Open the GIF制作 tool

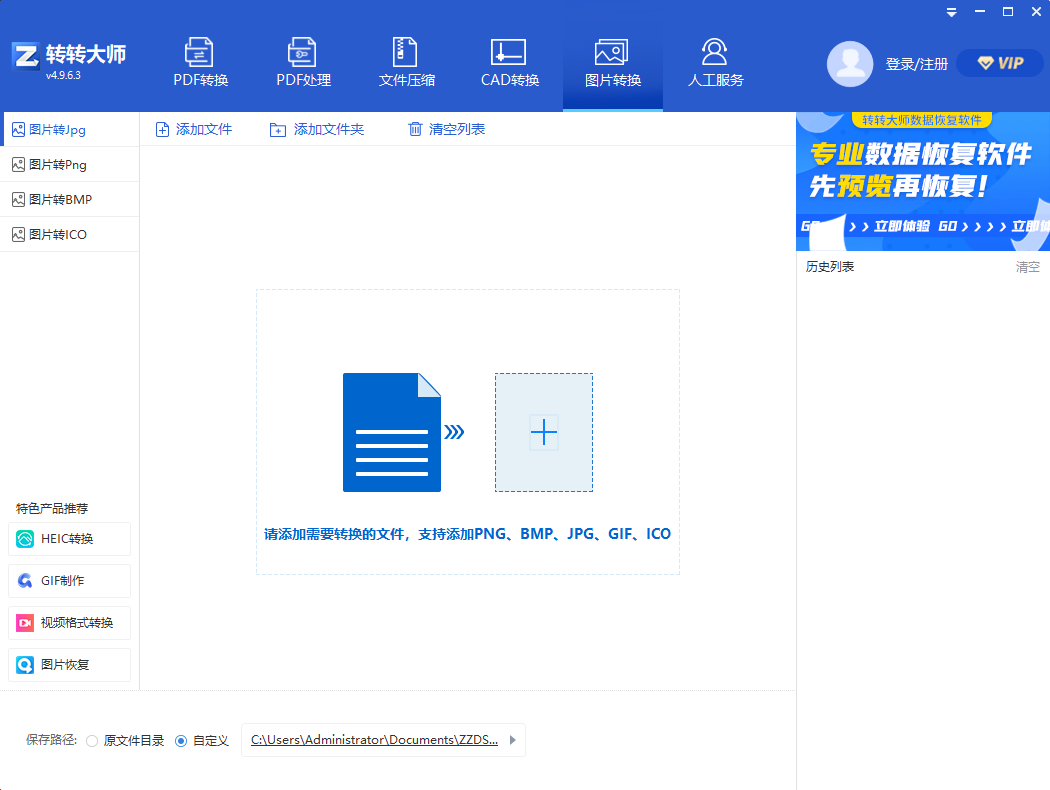69,580
